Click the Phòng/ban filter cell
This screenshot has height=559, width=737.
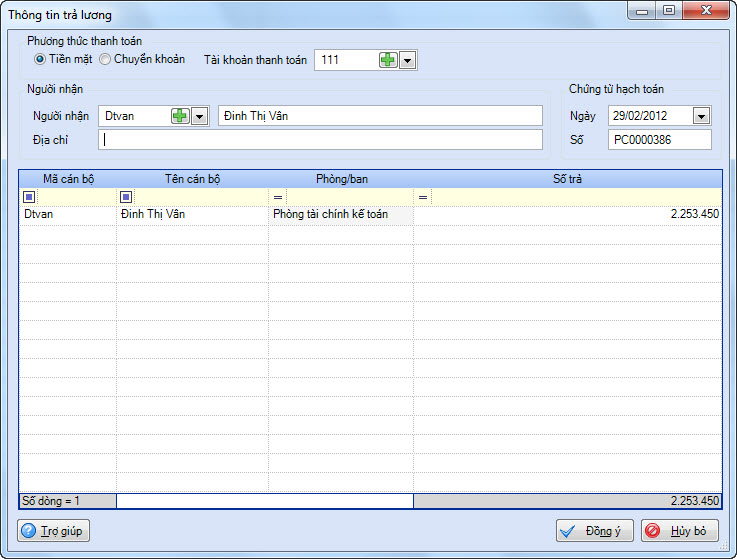click(x=350, y=197)
